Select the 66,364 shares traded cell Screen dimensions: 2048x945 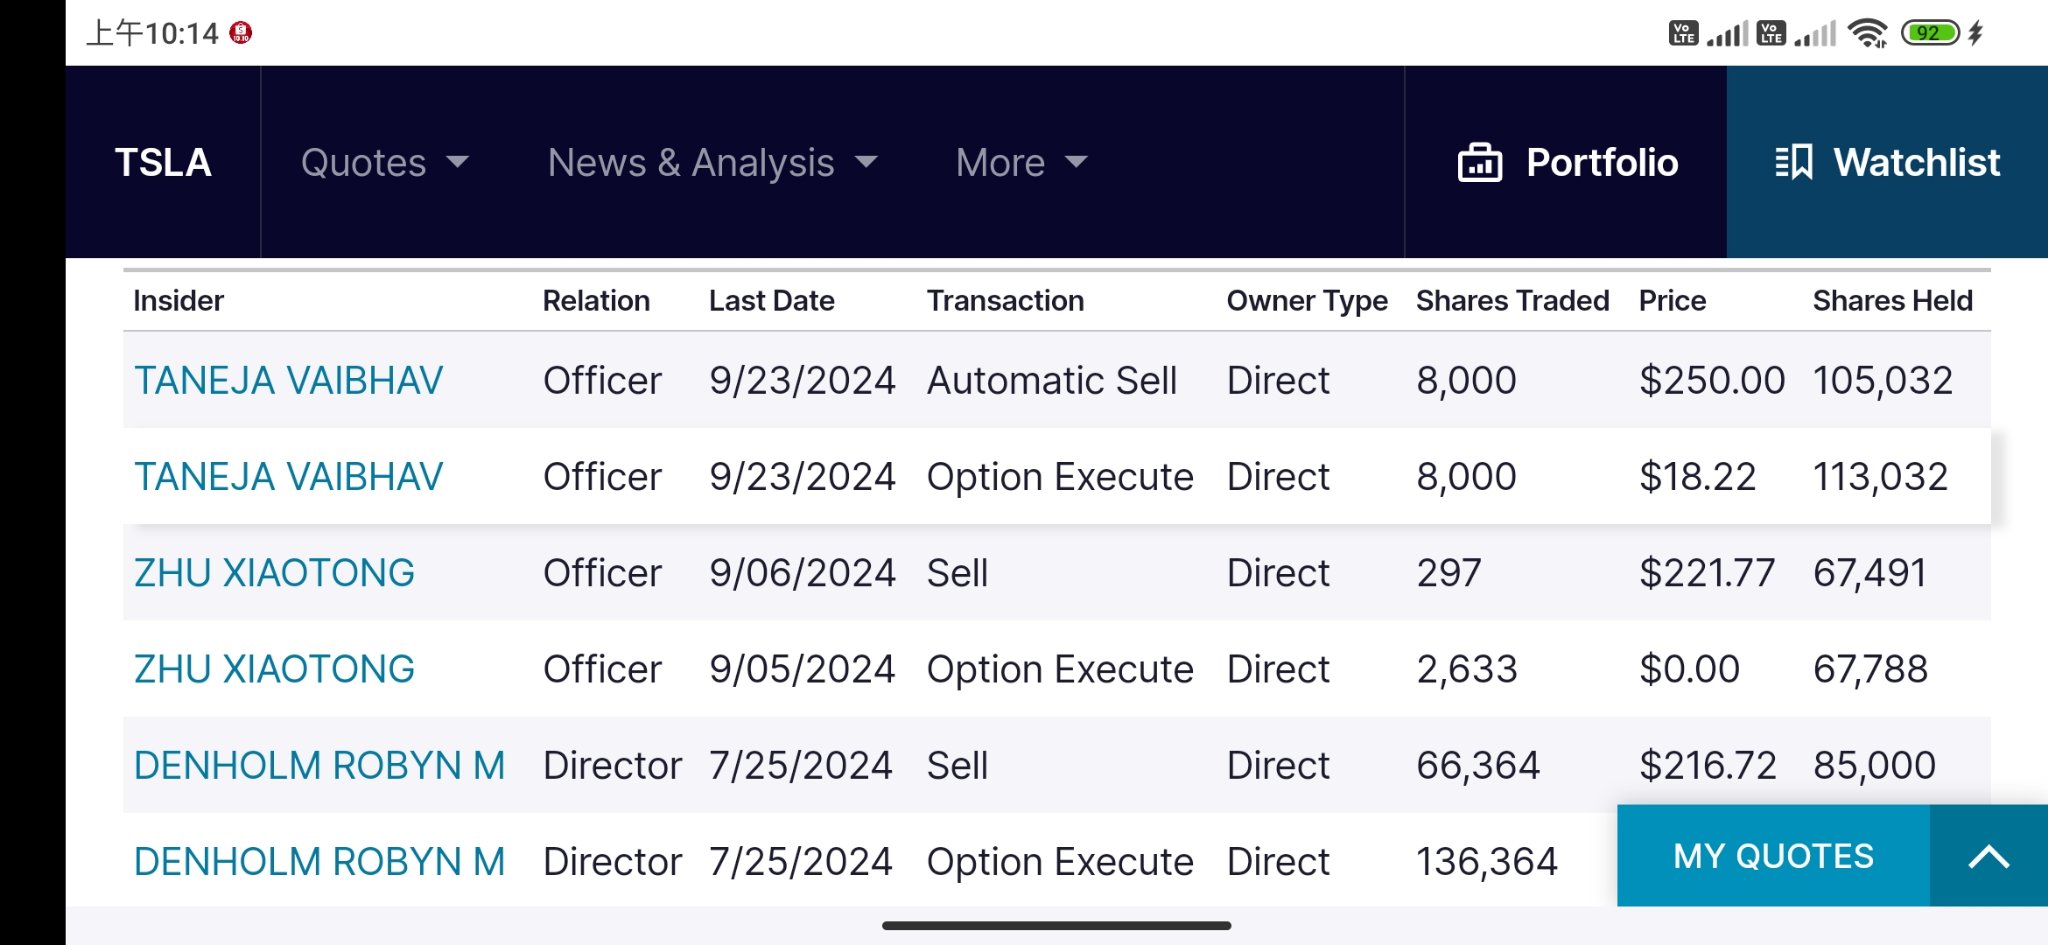tap(1478, 765)
